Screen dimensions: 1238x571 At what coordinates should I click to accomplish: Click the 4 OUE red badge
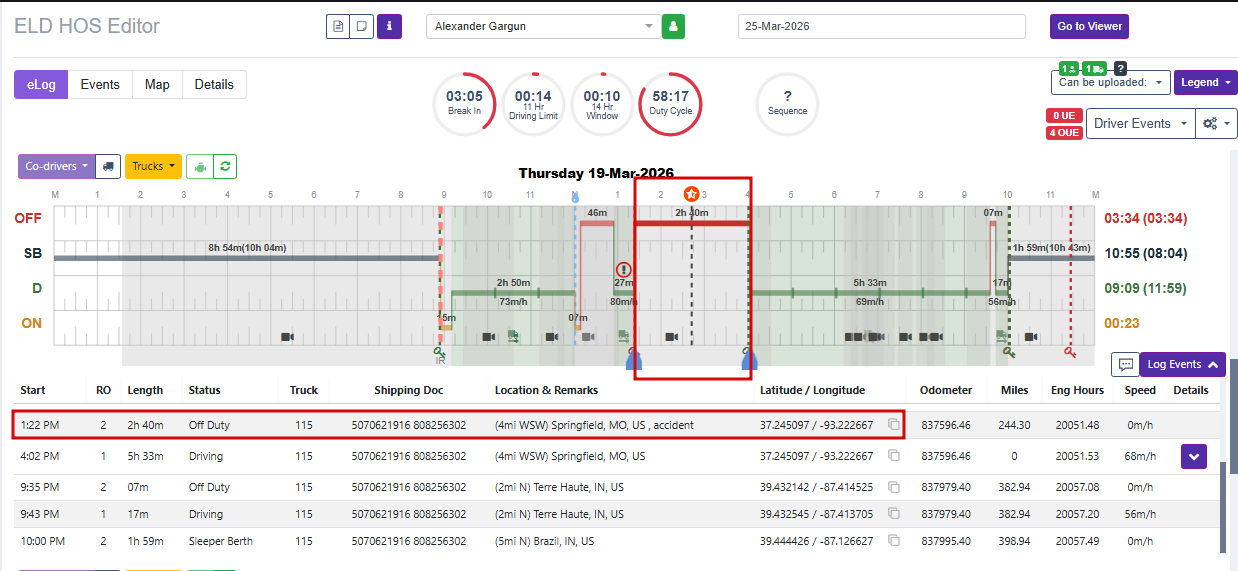click(x=1064, y=133)
